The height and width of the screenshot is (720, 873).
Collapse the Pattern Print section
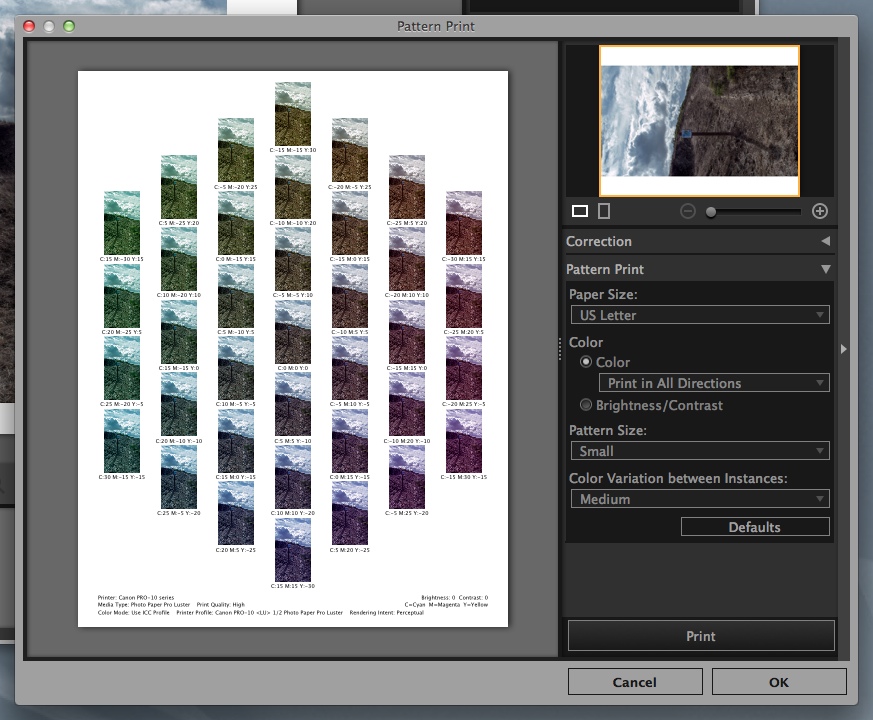825,269
